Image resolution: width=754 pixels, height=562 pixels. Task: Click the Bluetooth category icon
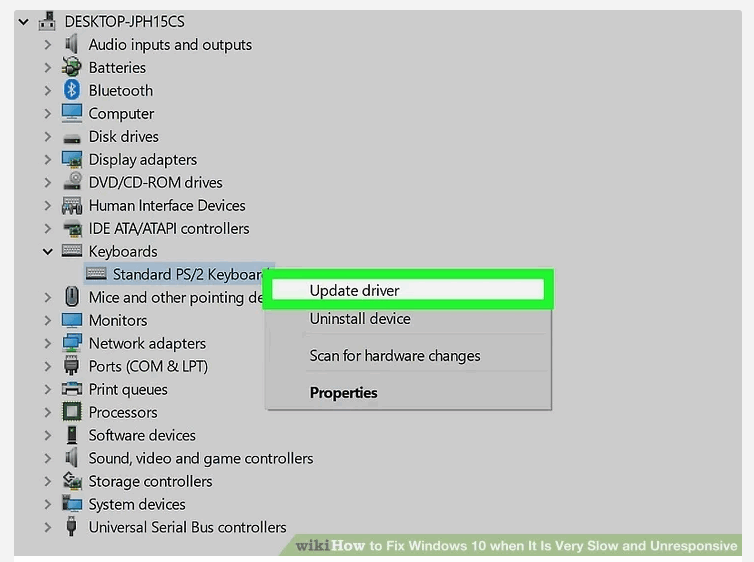tap(72, 90)
